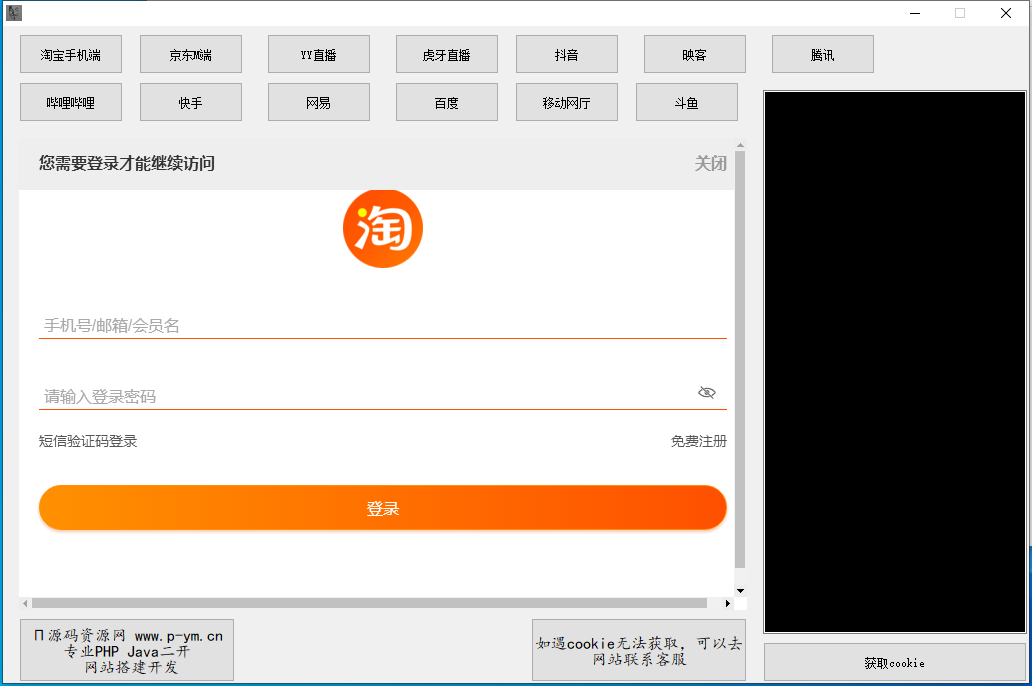Select the 京东m端 platform button

click(191, 55)
